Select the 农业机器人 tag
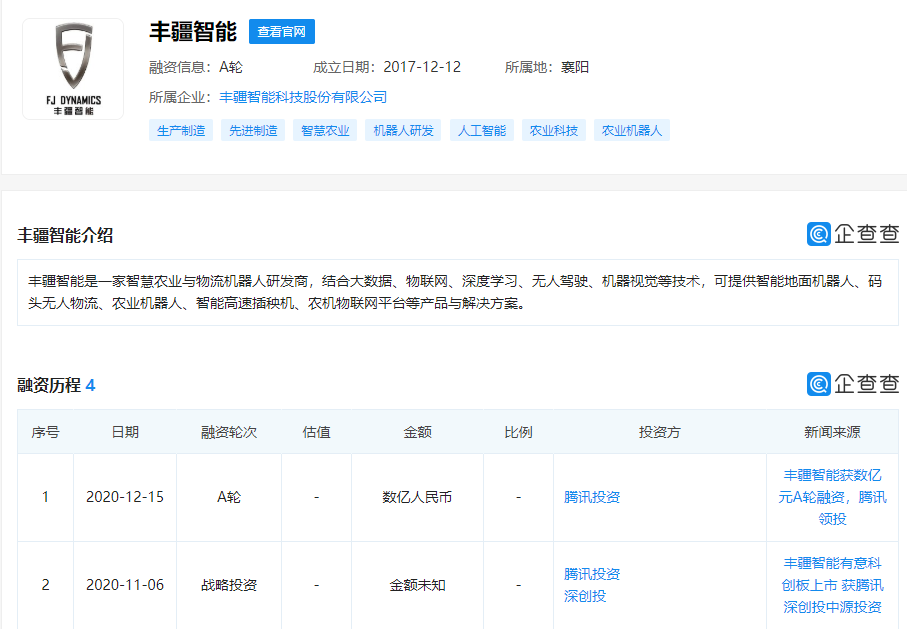Screen dimensions: 907x629 click(632, 130)
